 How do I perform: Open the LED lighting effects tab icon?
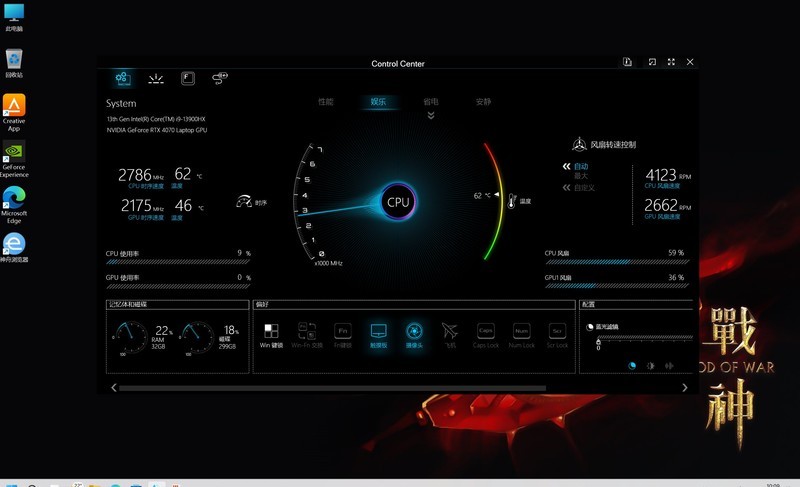pyautogui.click(x=156, y=79)
